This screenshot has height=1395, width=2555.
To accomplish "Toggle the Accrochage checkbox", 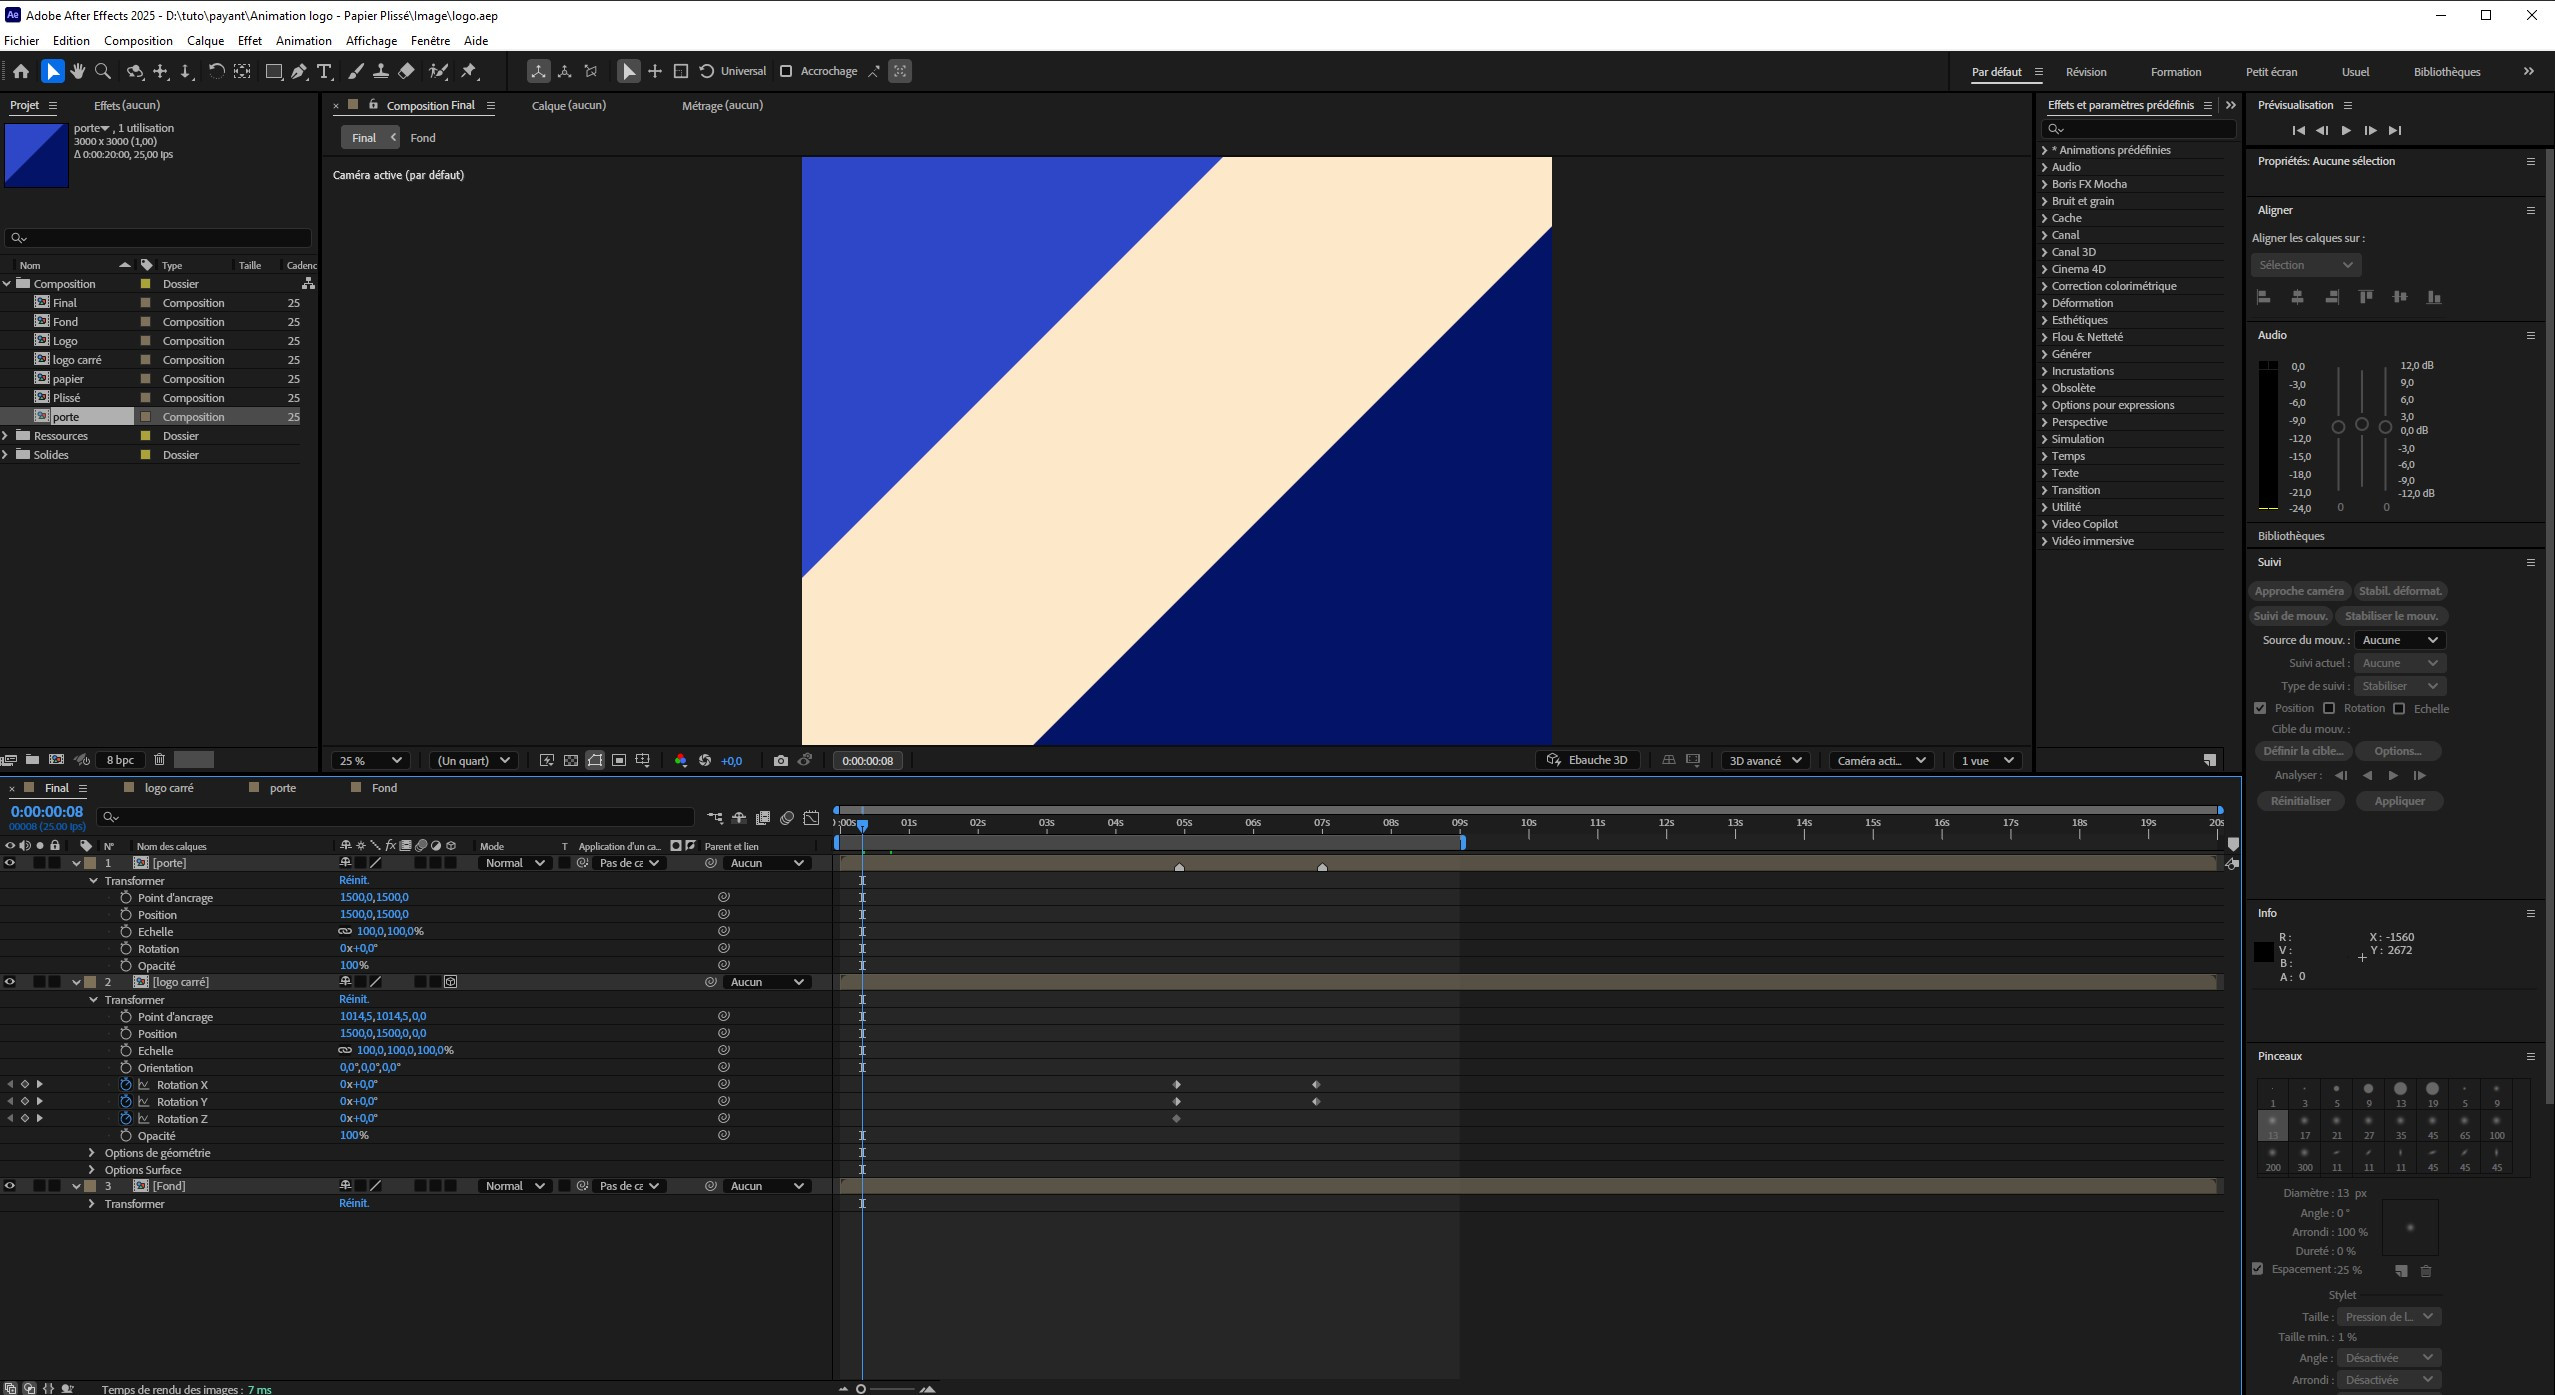I will (x=786, y=71).
